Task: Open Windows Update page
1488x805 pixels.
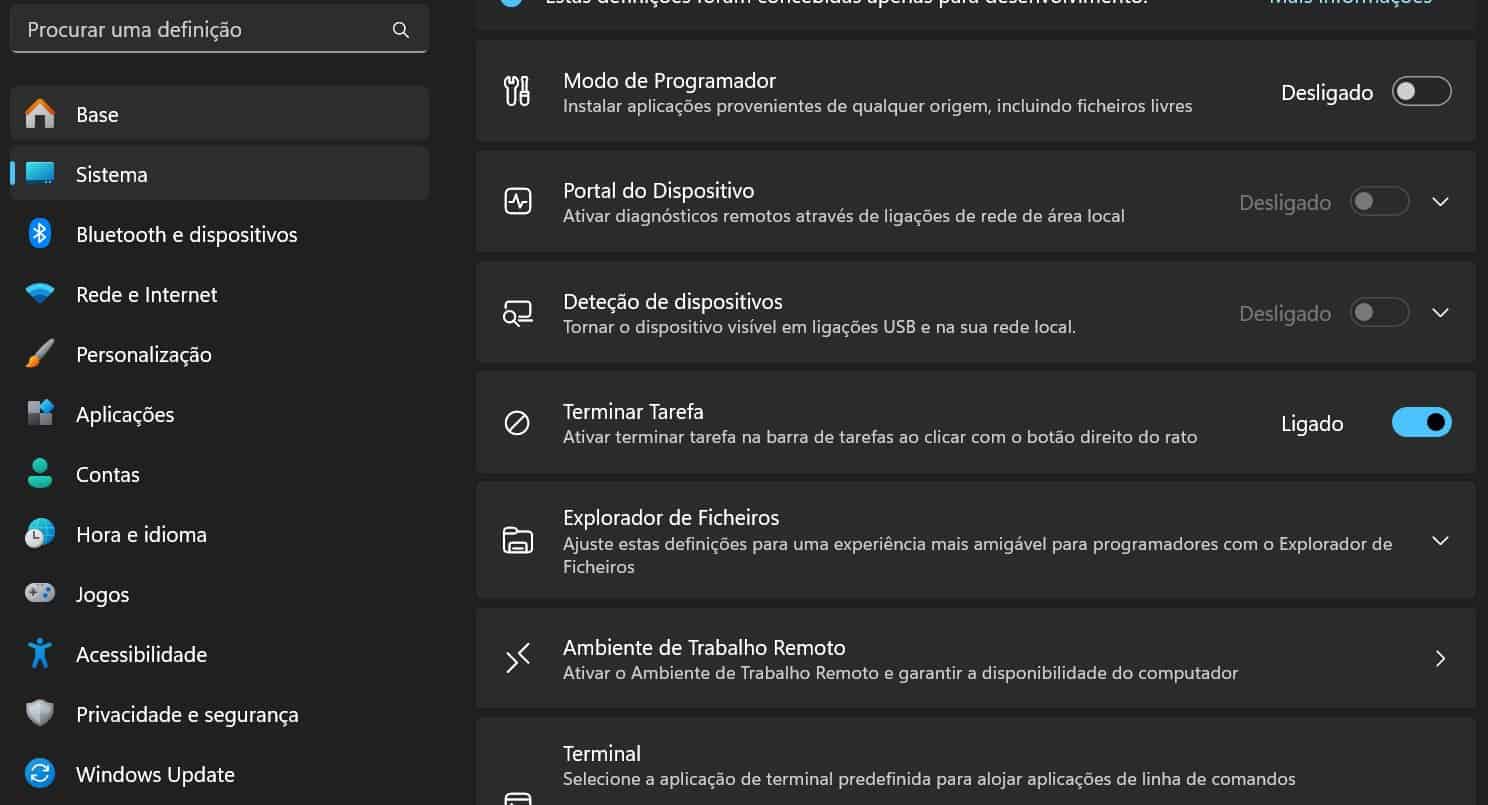Action: 219,774
